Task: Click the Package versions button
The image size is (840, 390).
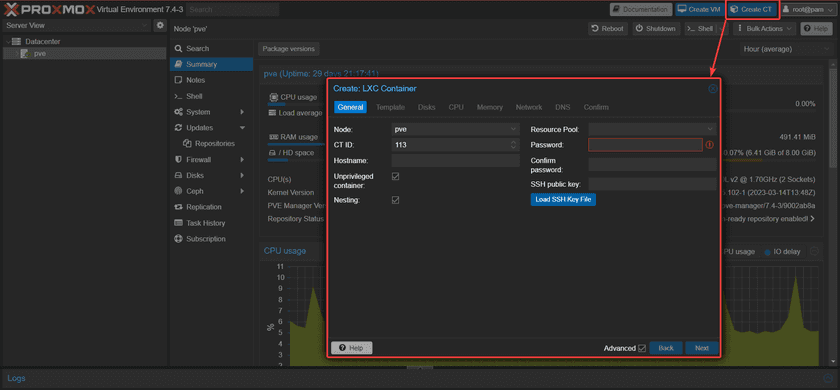Action: 288,49
